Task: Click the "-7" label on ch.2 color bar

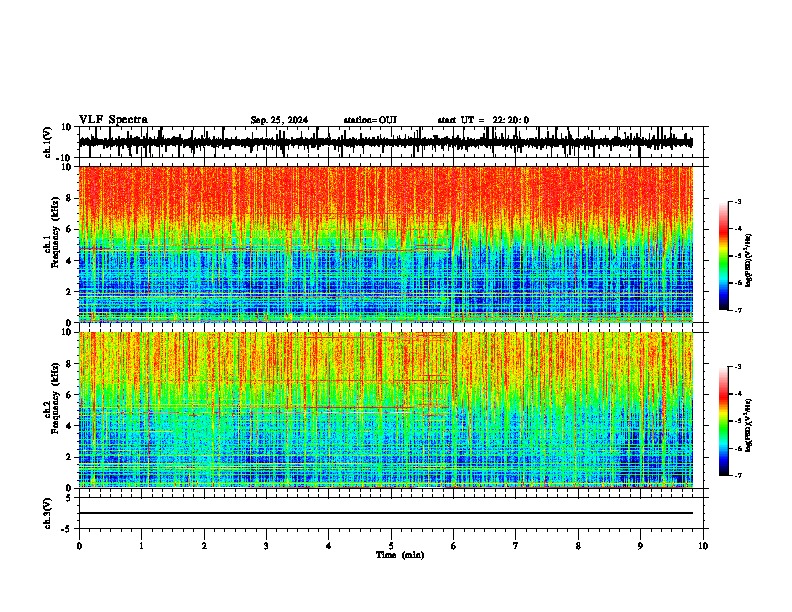Action: tap(738, 475)
